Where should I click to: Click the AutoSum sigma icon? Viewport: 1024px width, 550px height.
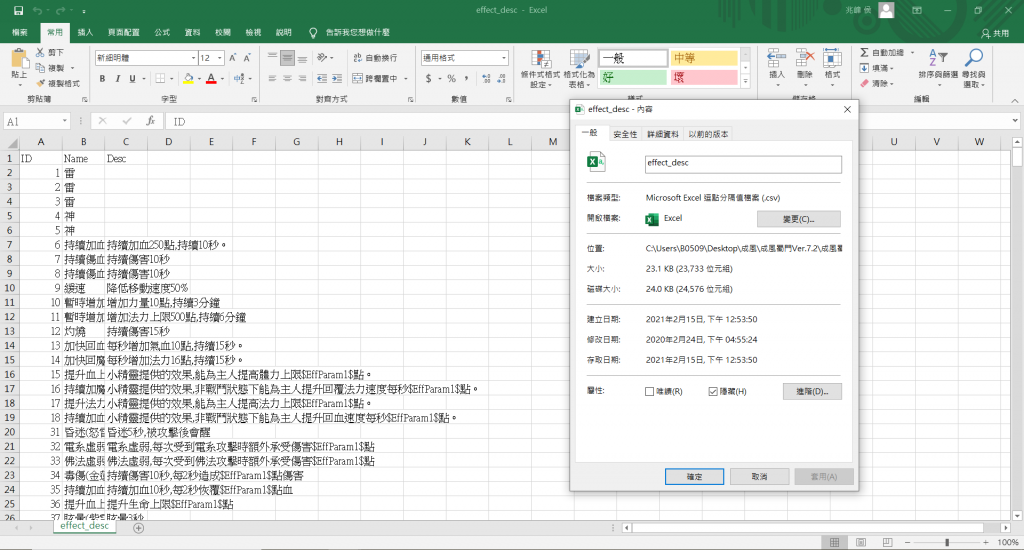[x=865, y=52]
